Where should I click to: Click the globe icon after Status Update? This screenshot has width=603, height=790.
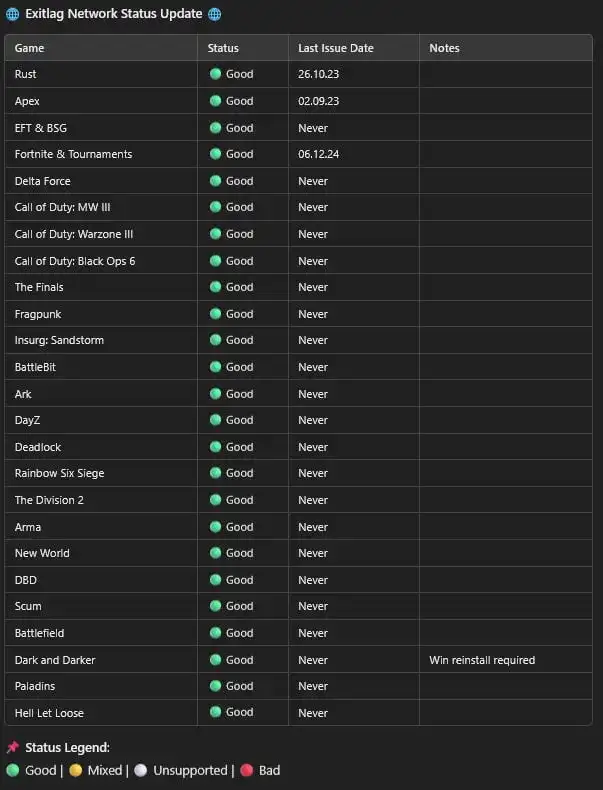coord(214,14)
